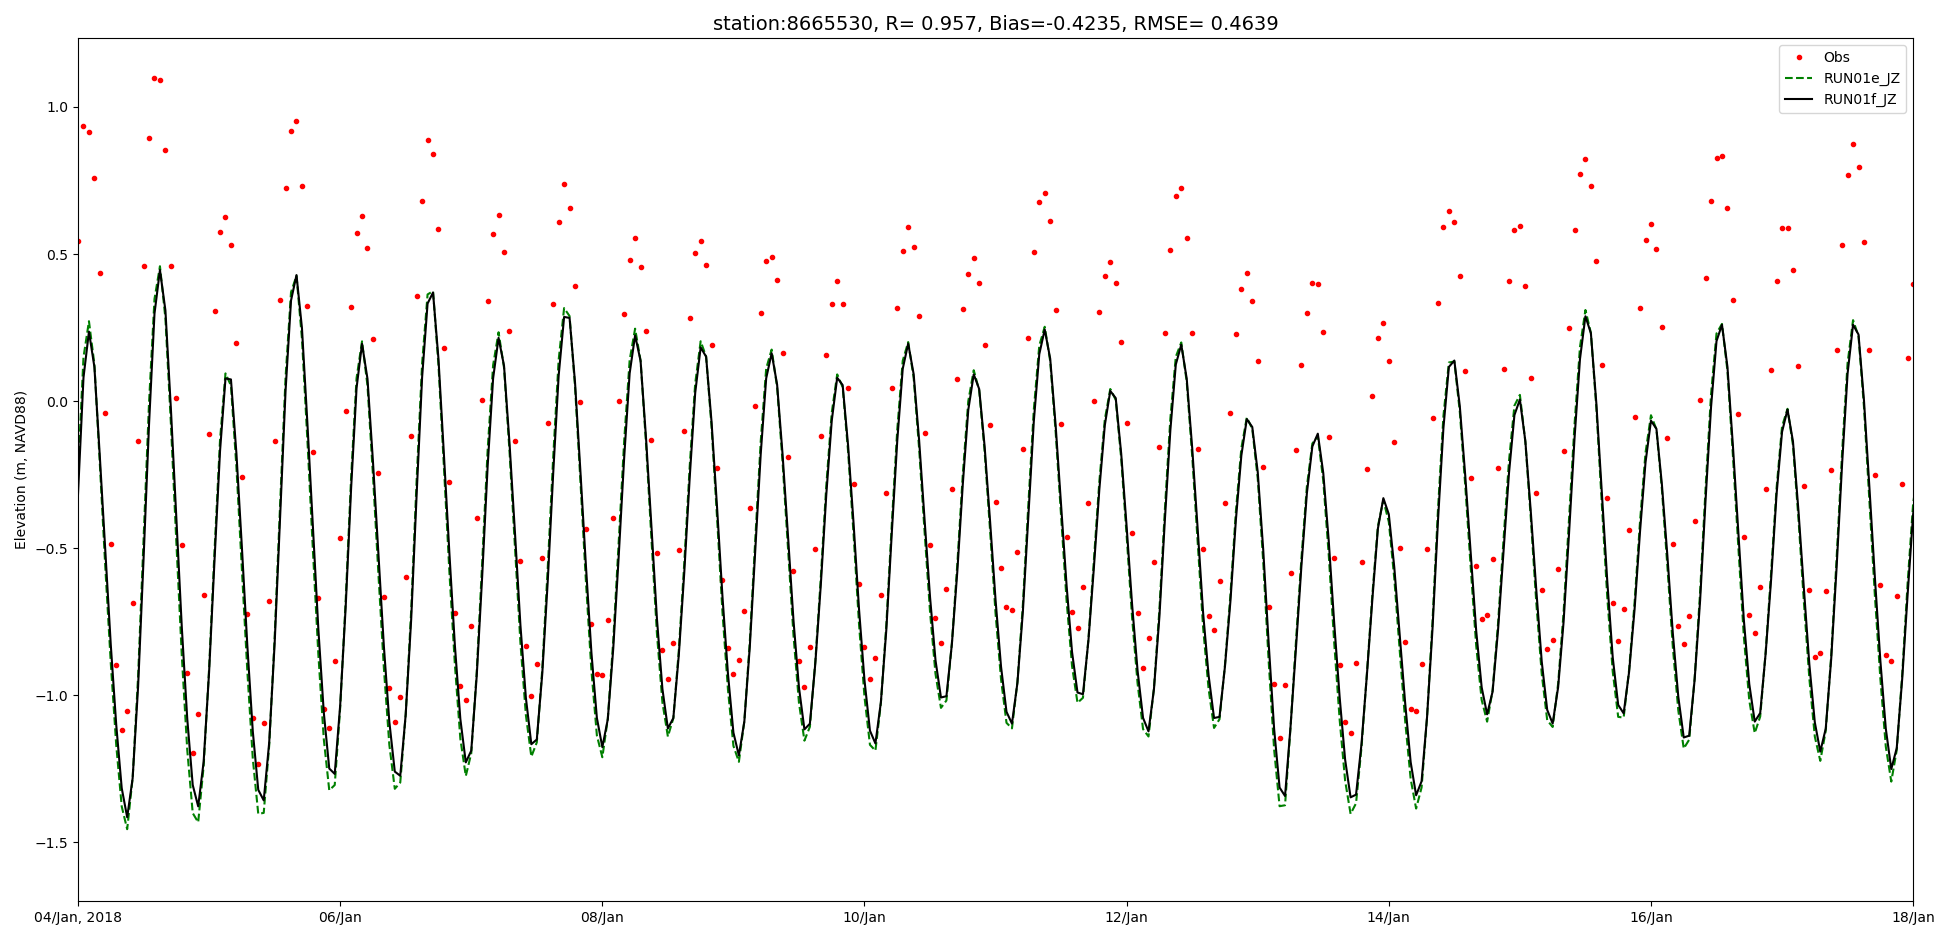Screen dimensions: 1950x940
Task: Click the 1.0 y-axis tick label
Action: tap(56, 107)
